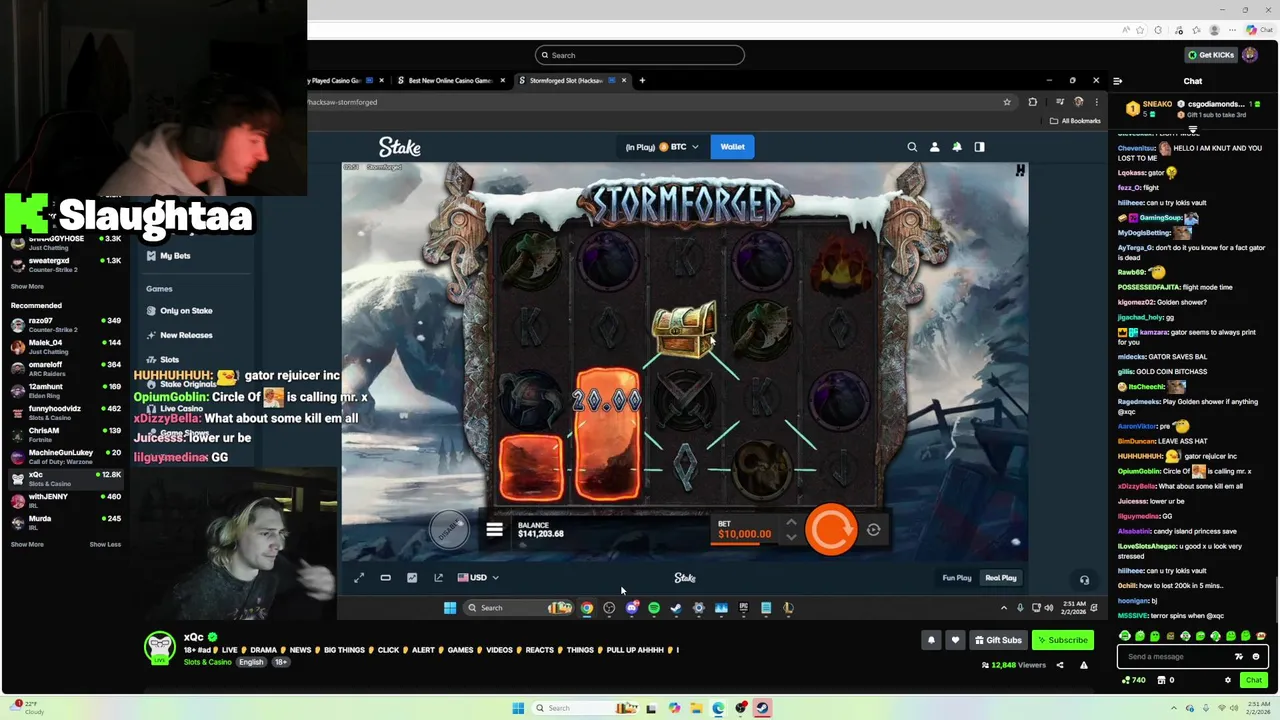Click Show Less in recommended list
Image resolution: width=1280 pixels, height=720 pixels.
(x=105, y=544)
